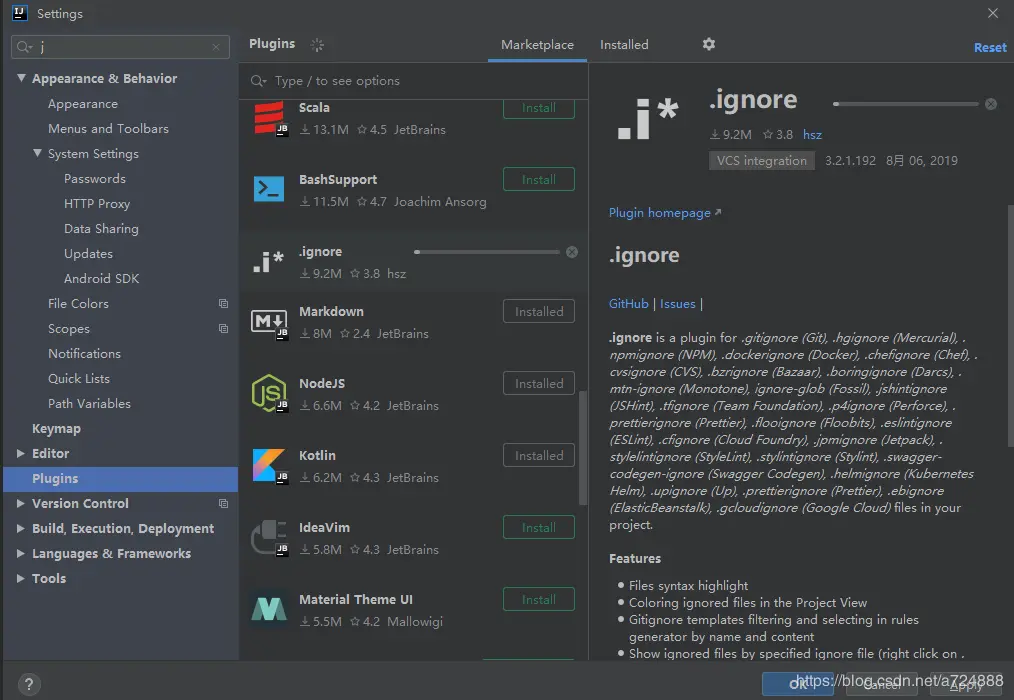1014x700 pixels.
Task: Expand Build, Execution, Deployment section
Action: coord(21,529)
